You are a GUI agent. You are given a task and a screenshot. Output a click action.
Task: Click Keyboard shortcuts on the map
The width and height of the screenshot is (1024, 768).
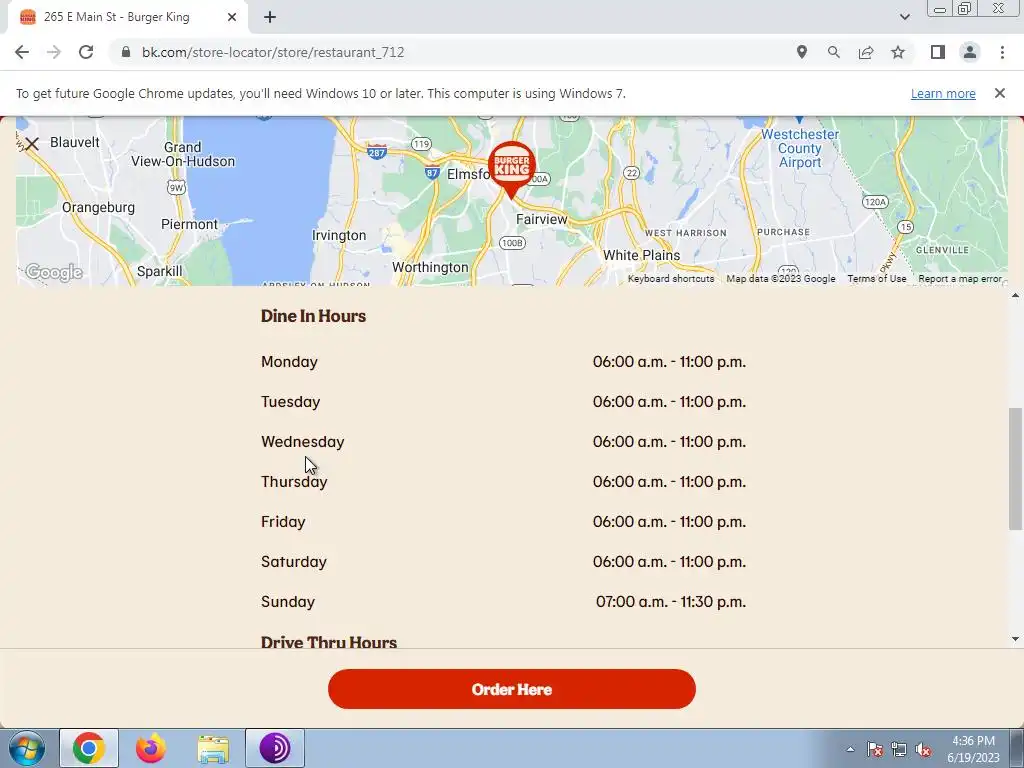(x=671, y=279)
